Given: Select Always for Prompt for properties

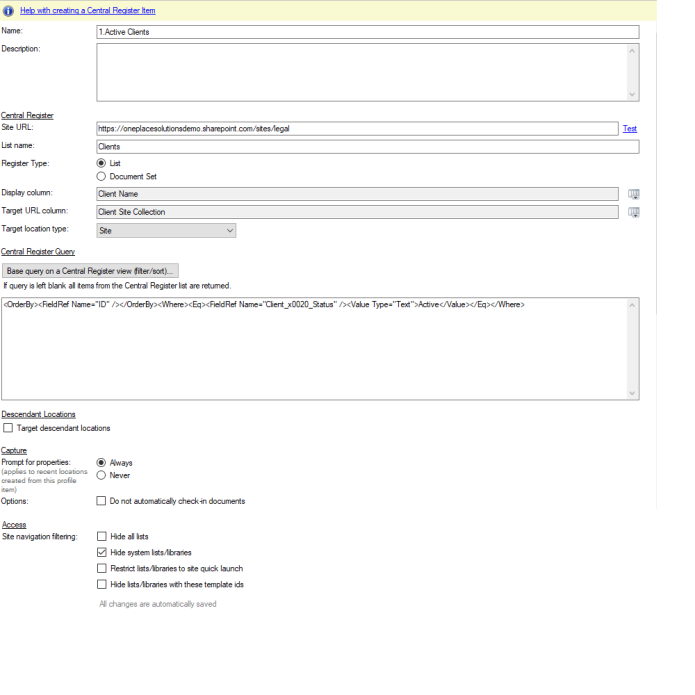Looking at the screenshot, I should pos(101,463).
